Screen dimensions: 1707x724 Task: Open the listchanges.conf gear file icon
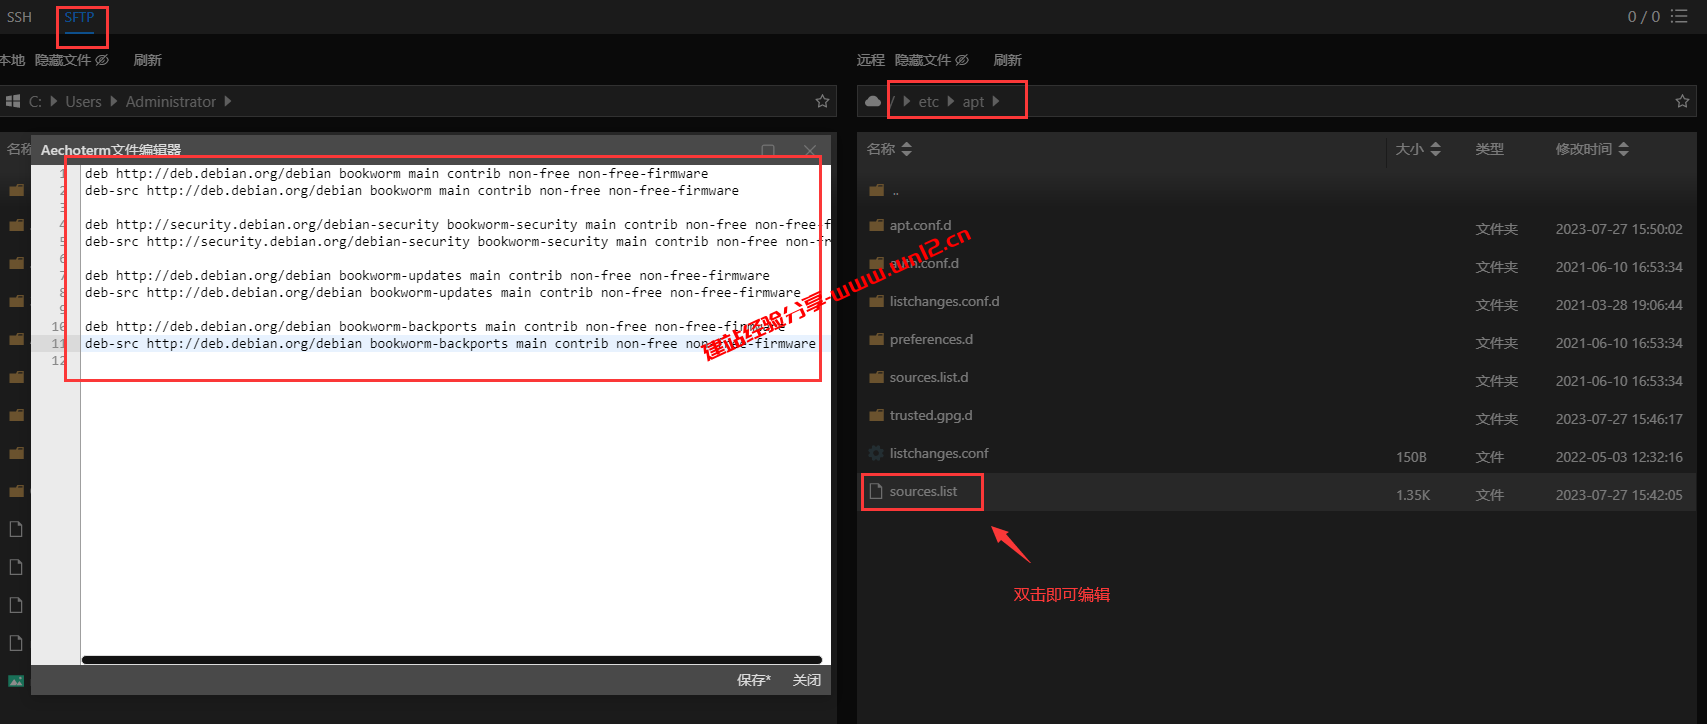pyautogui.click(x=876, y=453)
